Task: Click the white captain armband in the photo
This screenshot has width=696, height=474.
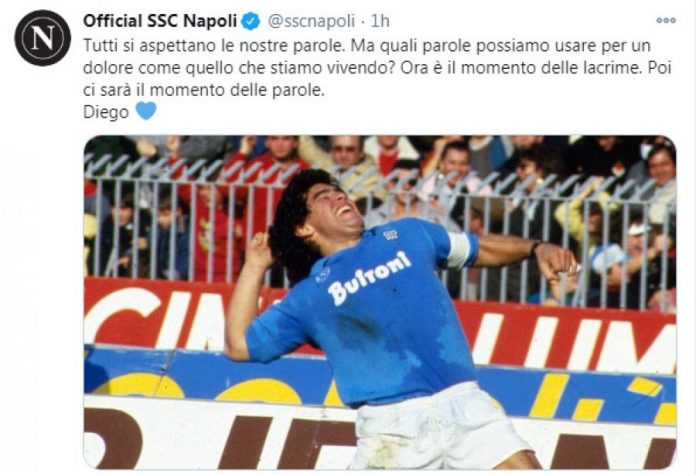Action: click(459, 250)
